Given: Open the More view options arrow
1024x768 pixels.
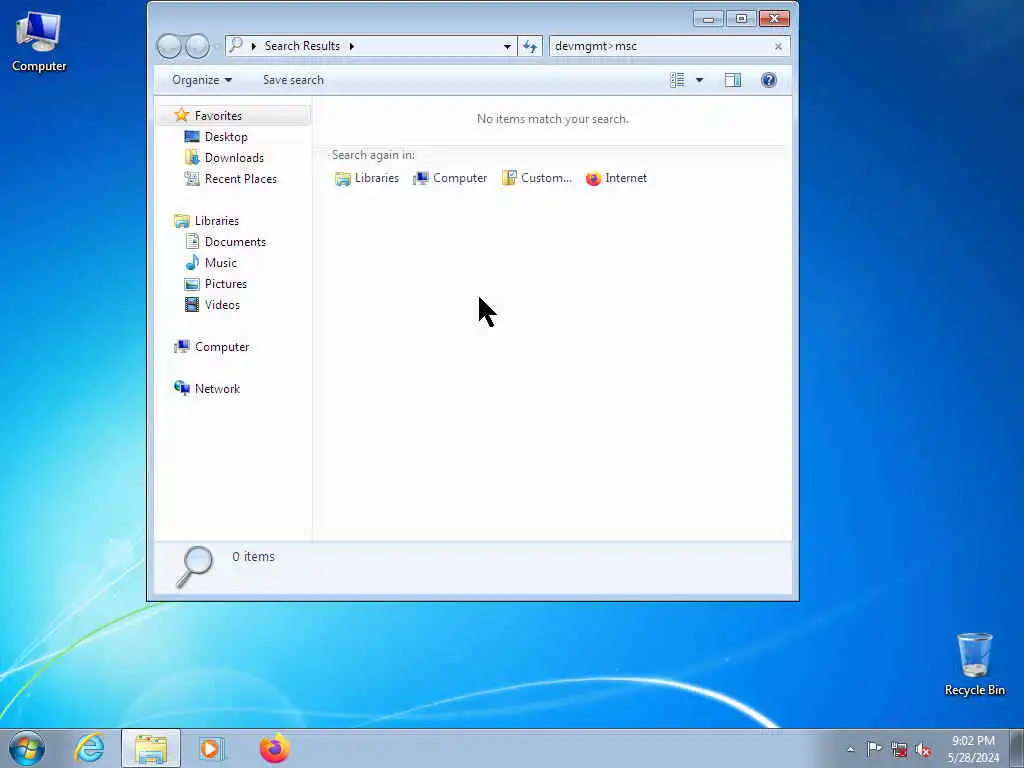Looking at the screenshot, I should point(699,80).
